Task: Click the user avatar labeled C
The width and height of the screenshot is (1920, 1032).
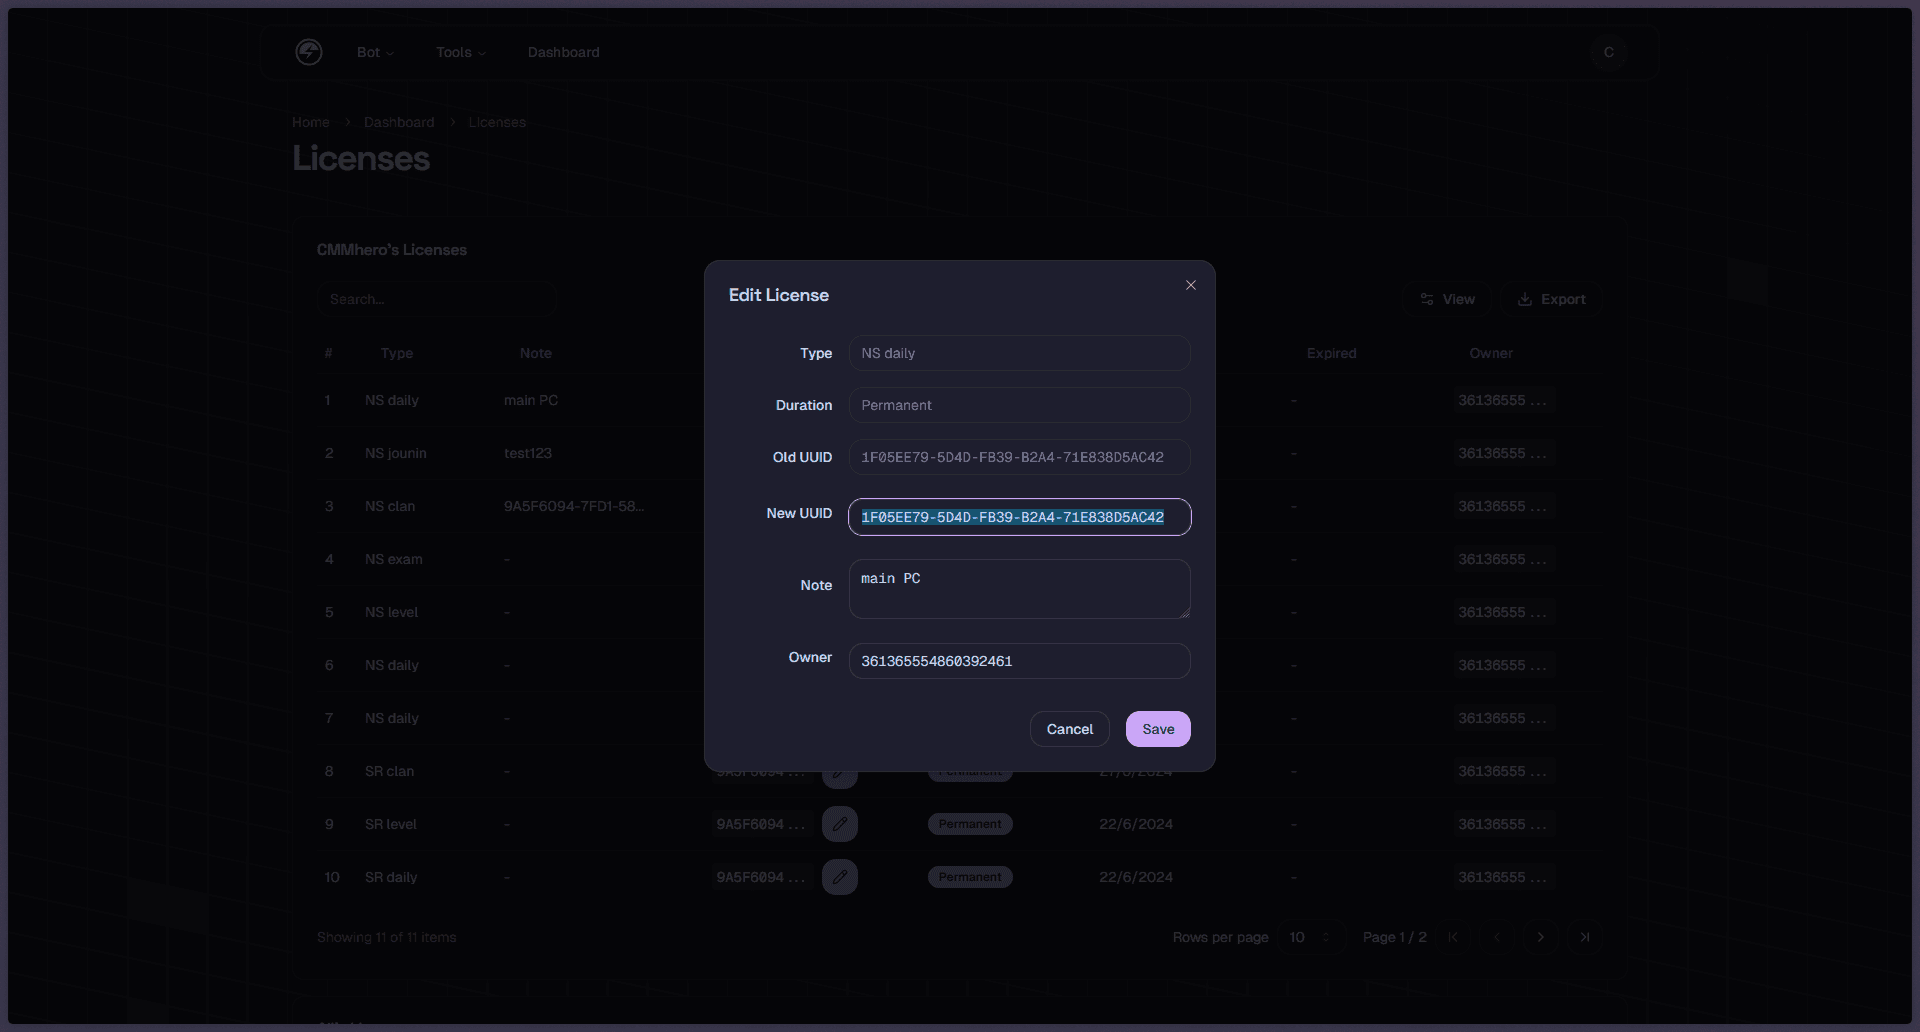Action: click(x=1608, y=52)
